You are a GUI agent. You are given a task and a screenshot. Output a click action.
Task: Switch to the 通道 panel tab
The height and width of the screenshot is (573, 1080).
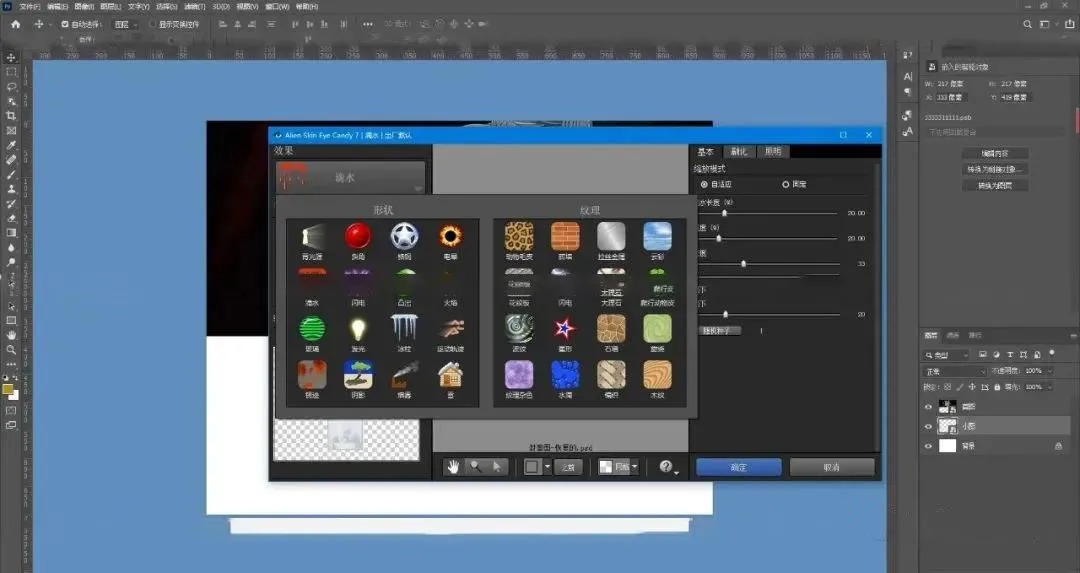(953, 335)
